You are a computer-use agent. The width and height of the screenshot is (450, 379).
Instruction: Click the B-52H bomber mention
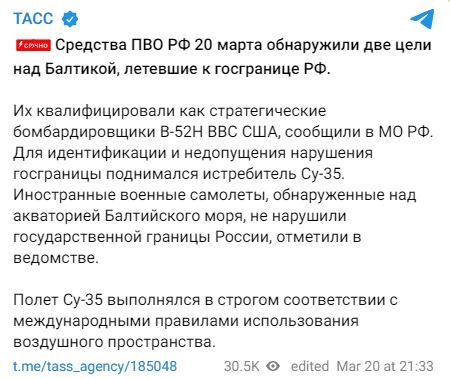[182, 132]
